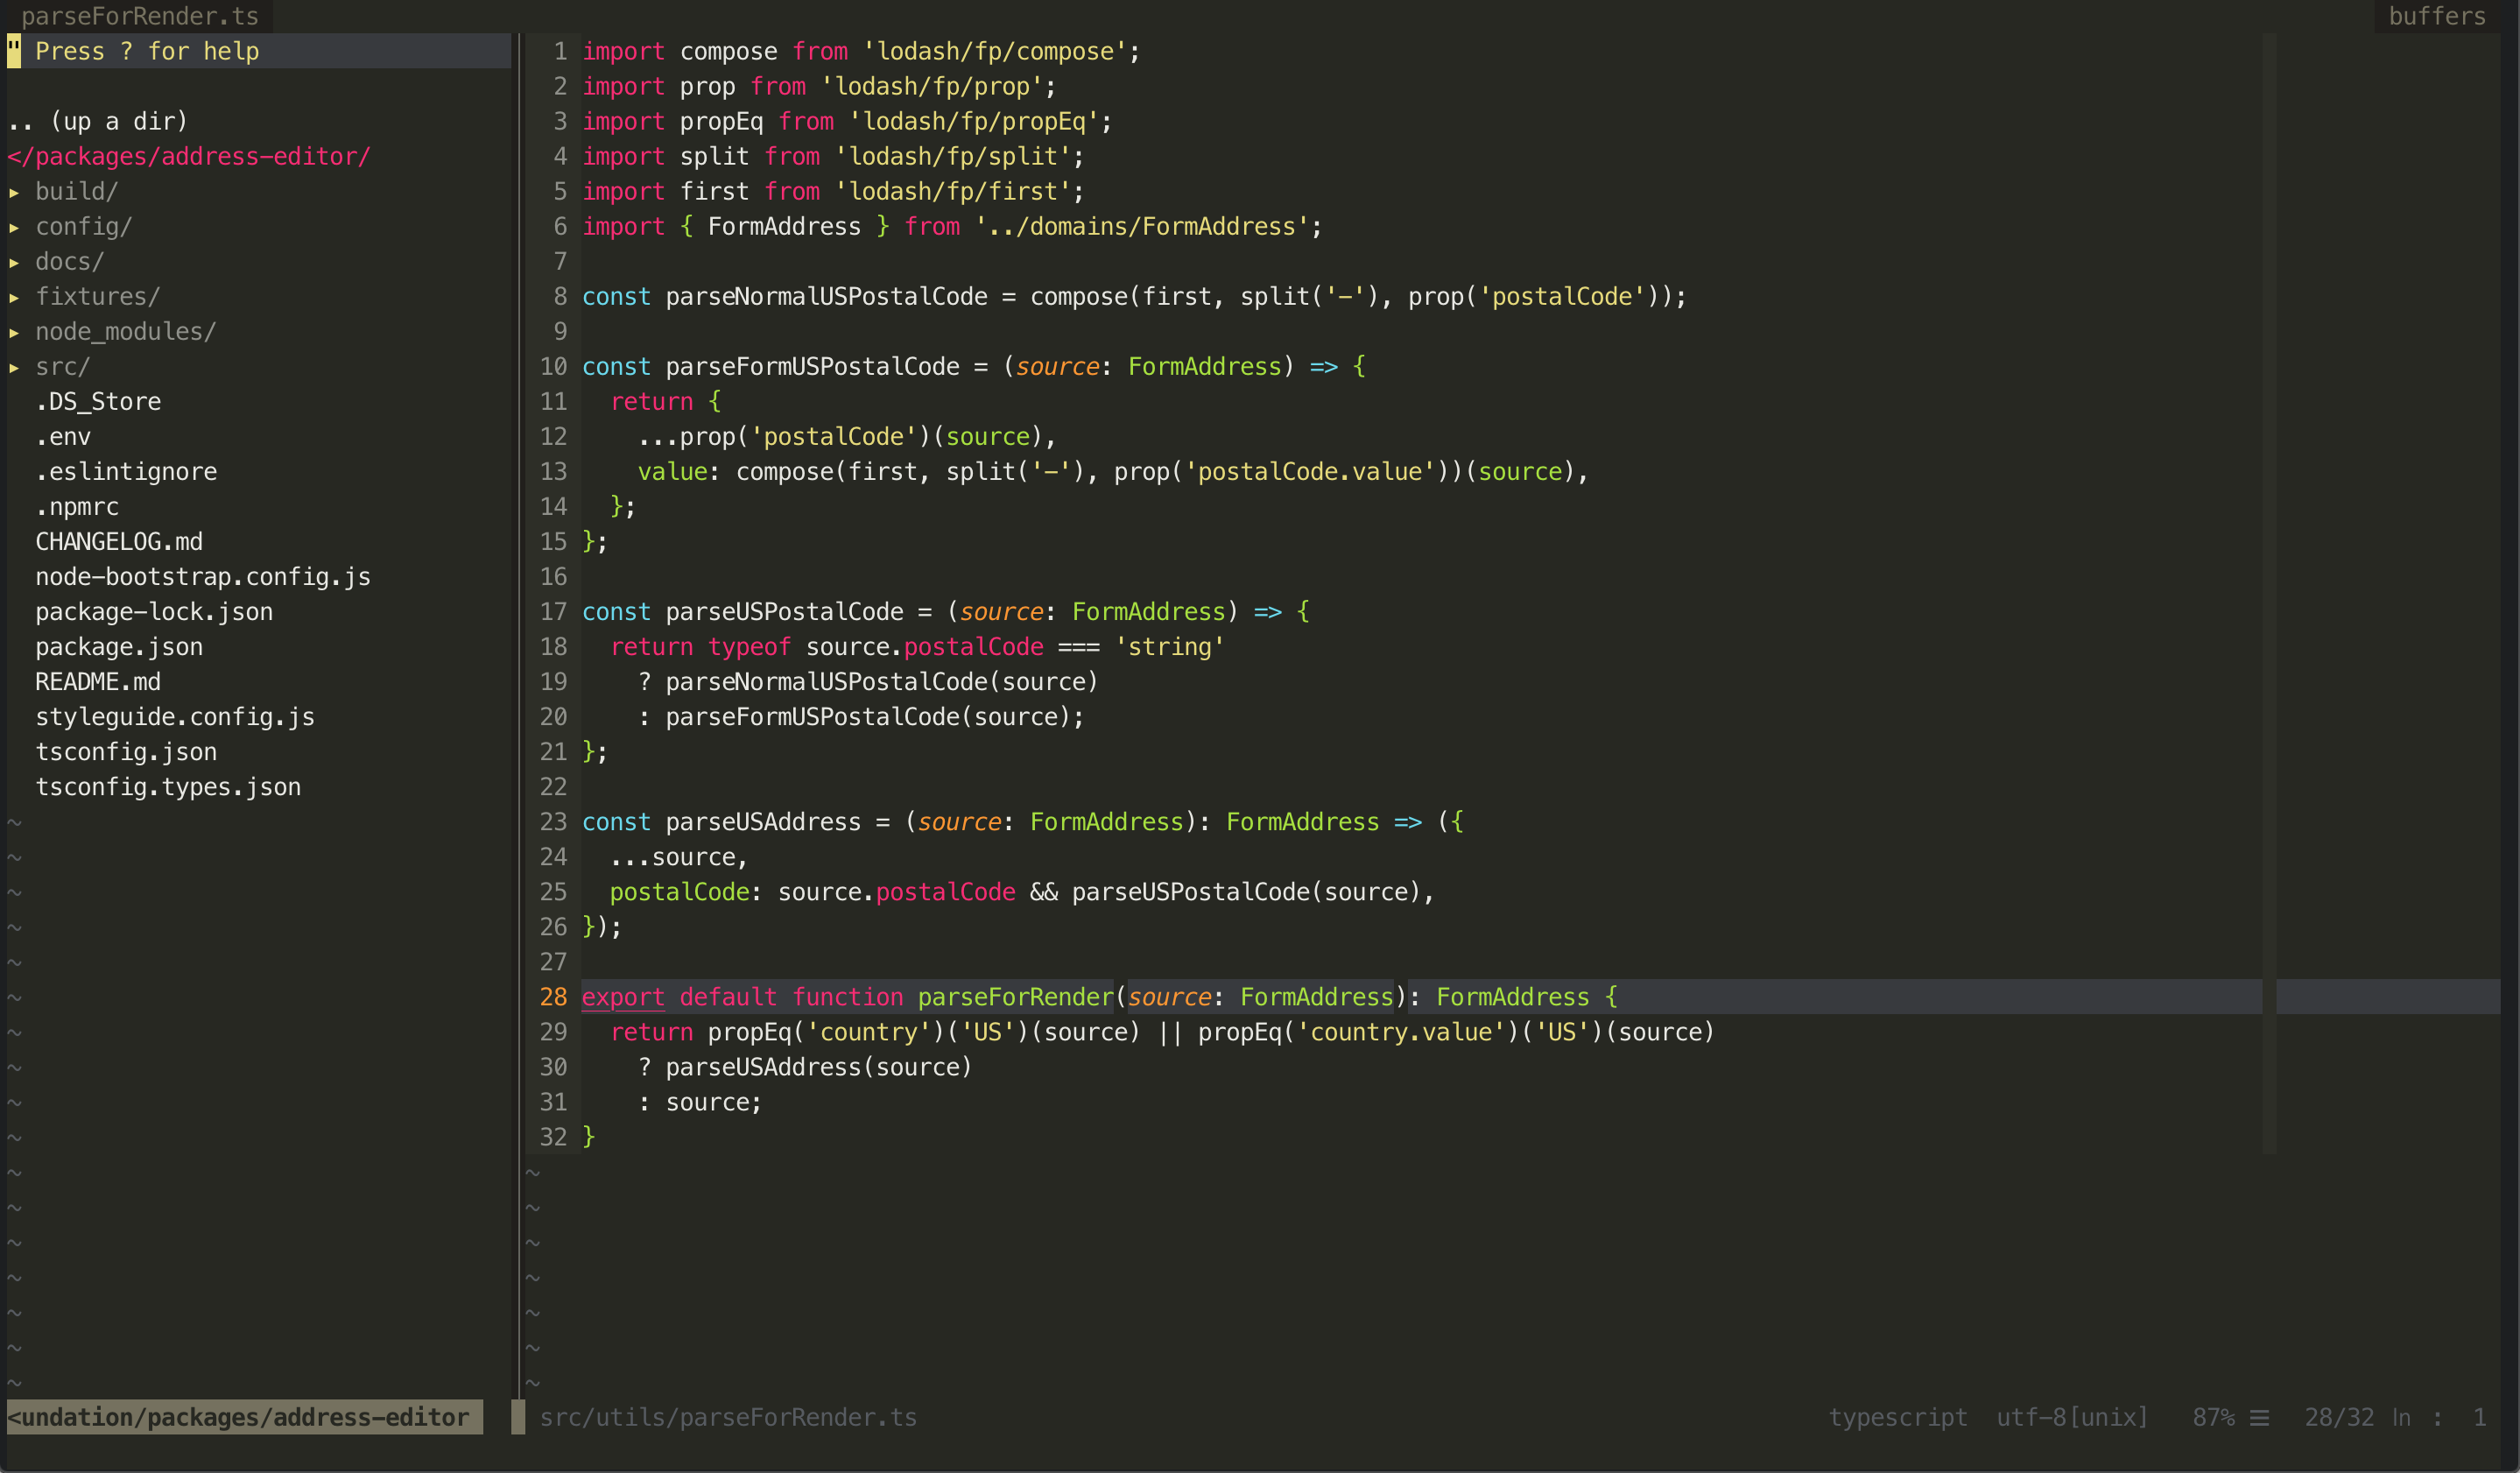
Task: Select the .eslintignore file
Action: [x=125, y=472]
